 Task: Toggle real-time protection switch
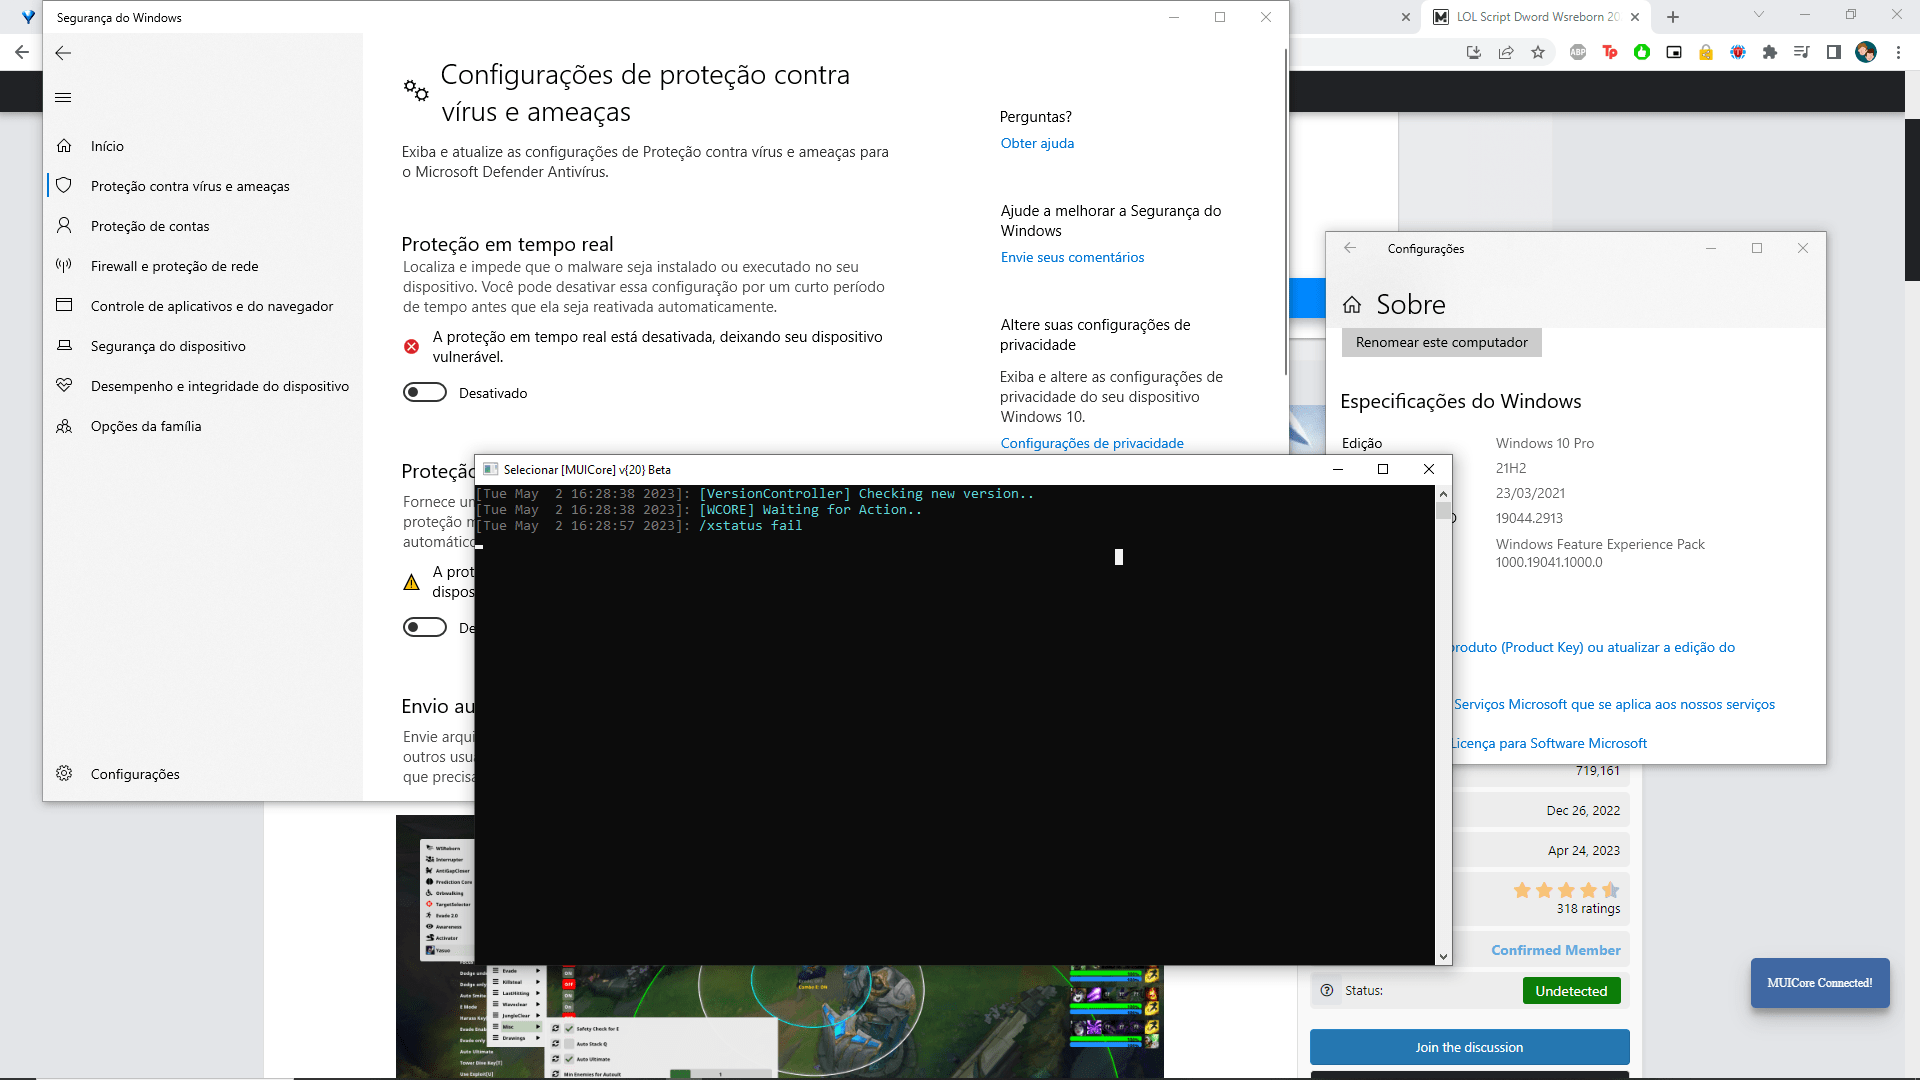(x=425, y=393)
